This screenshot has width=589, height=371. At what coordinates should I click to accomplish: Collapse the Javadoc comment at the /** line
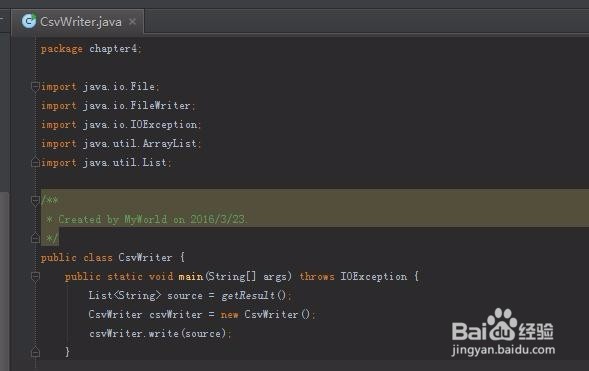click(35, 201)
